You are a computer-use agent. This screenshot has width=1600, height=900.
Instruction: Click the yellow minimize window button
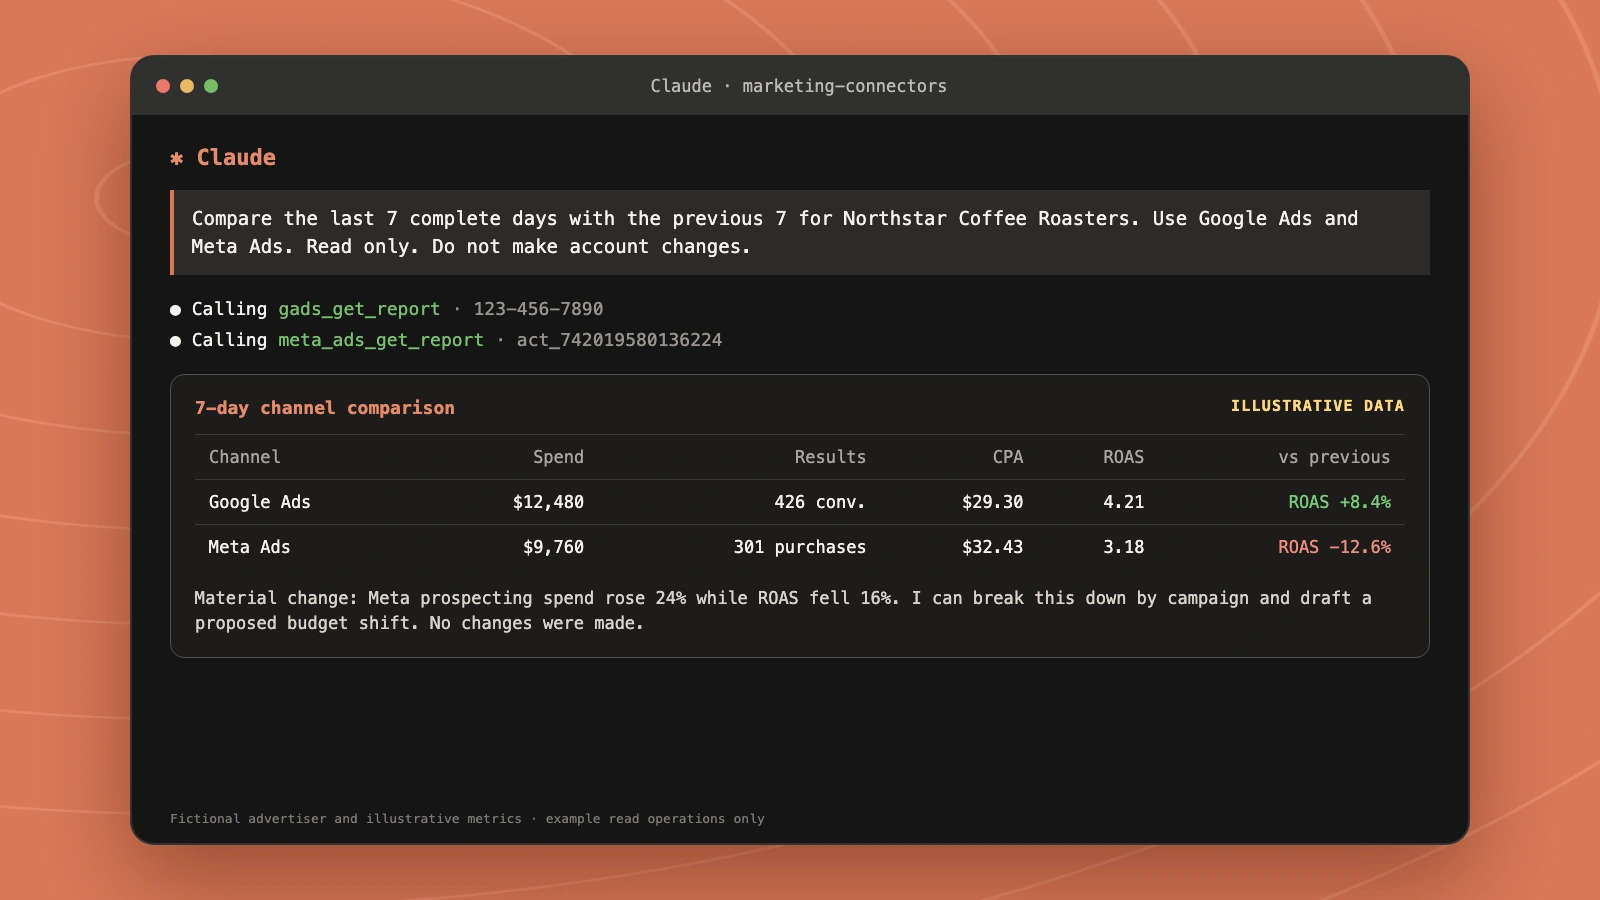click(x=187, y=86)
